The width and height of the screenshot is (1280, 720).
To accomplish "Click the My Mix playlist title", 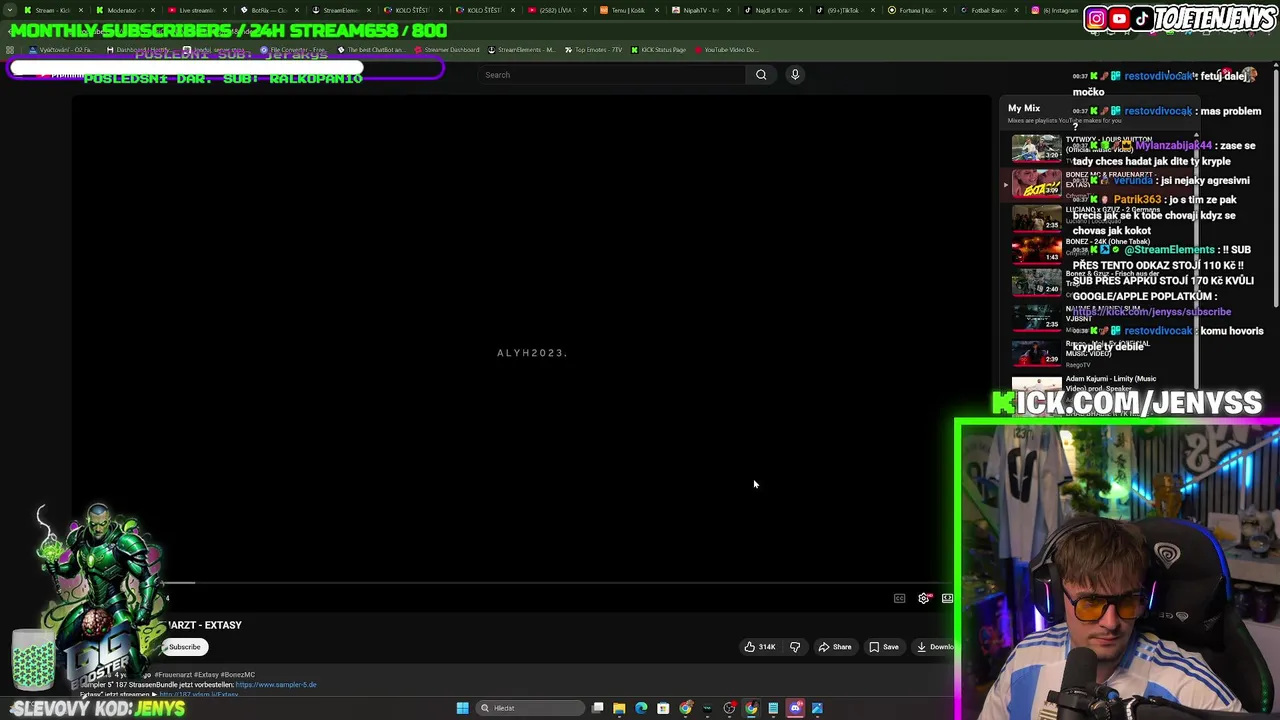I will [1024, 108].
